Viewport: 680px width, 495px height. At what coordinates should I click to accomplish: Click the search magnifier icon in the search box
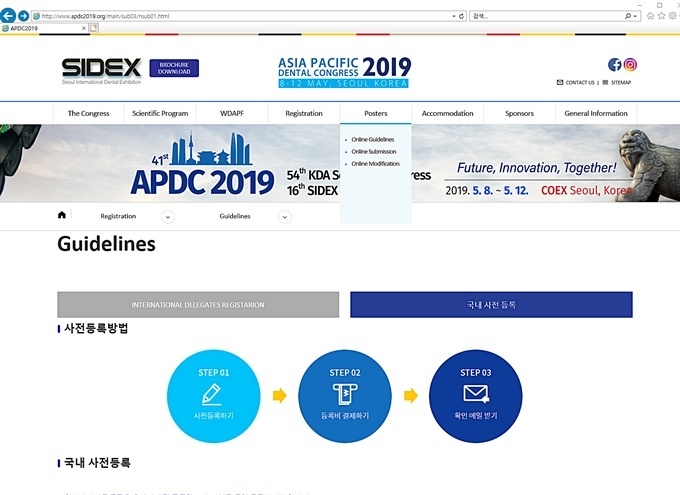coord(628,16)
